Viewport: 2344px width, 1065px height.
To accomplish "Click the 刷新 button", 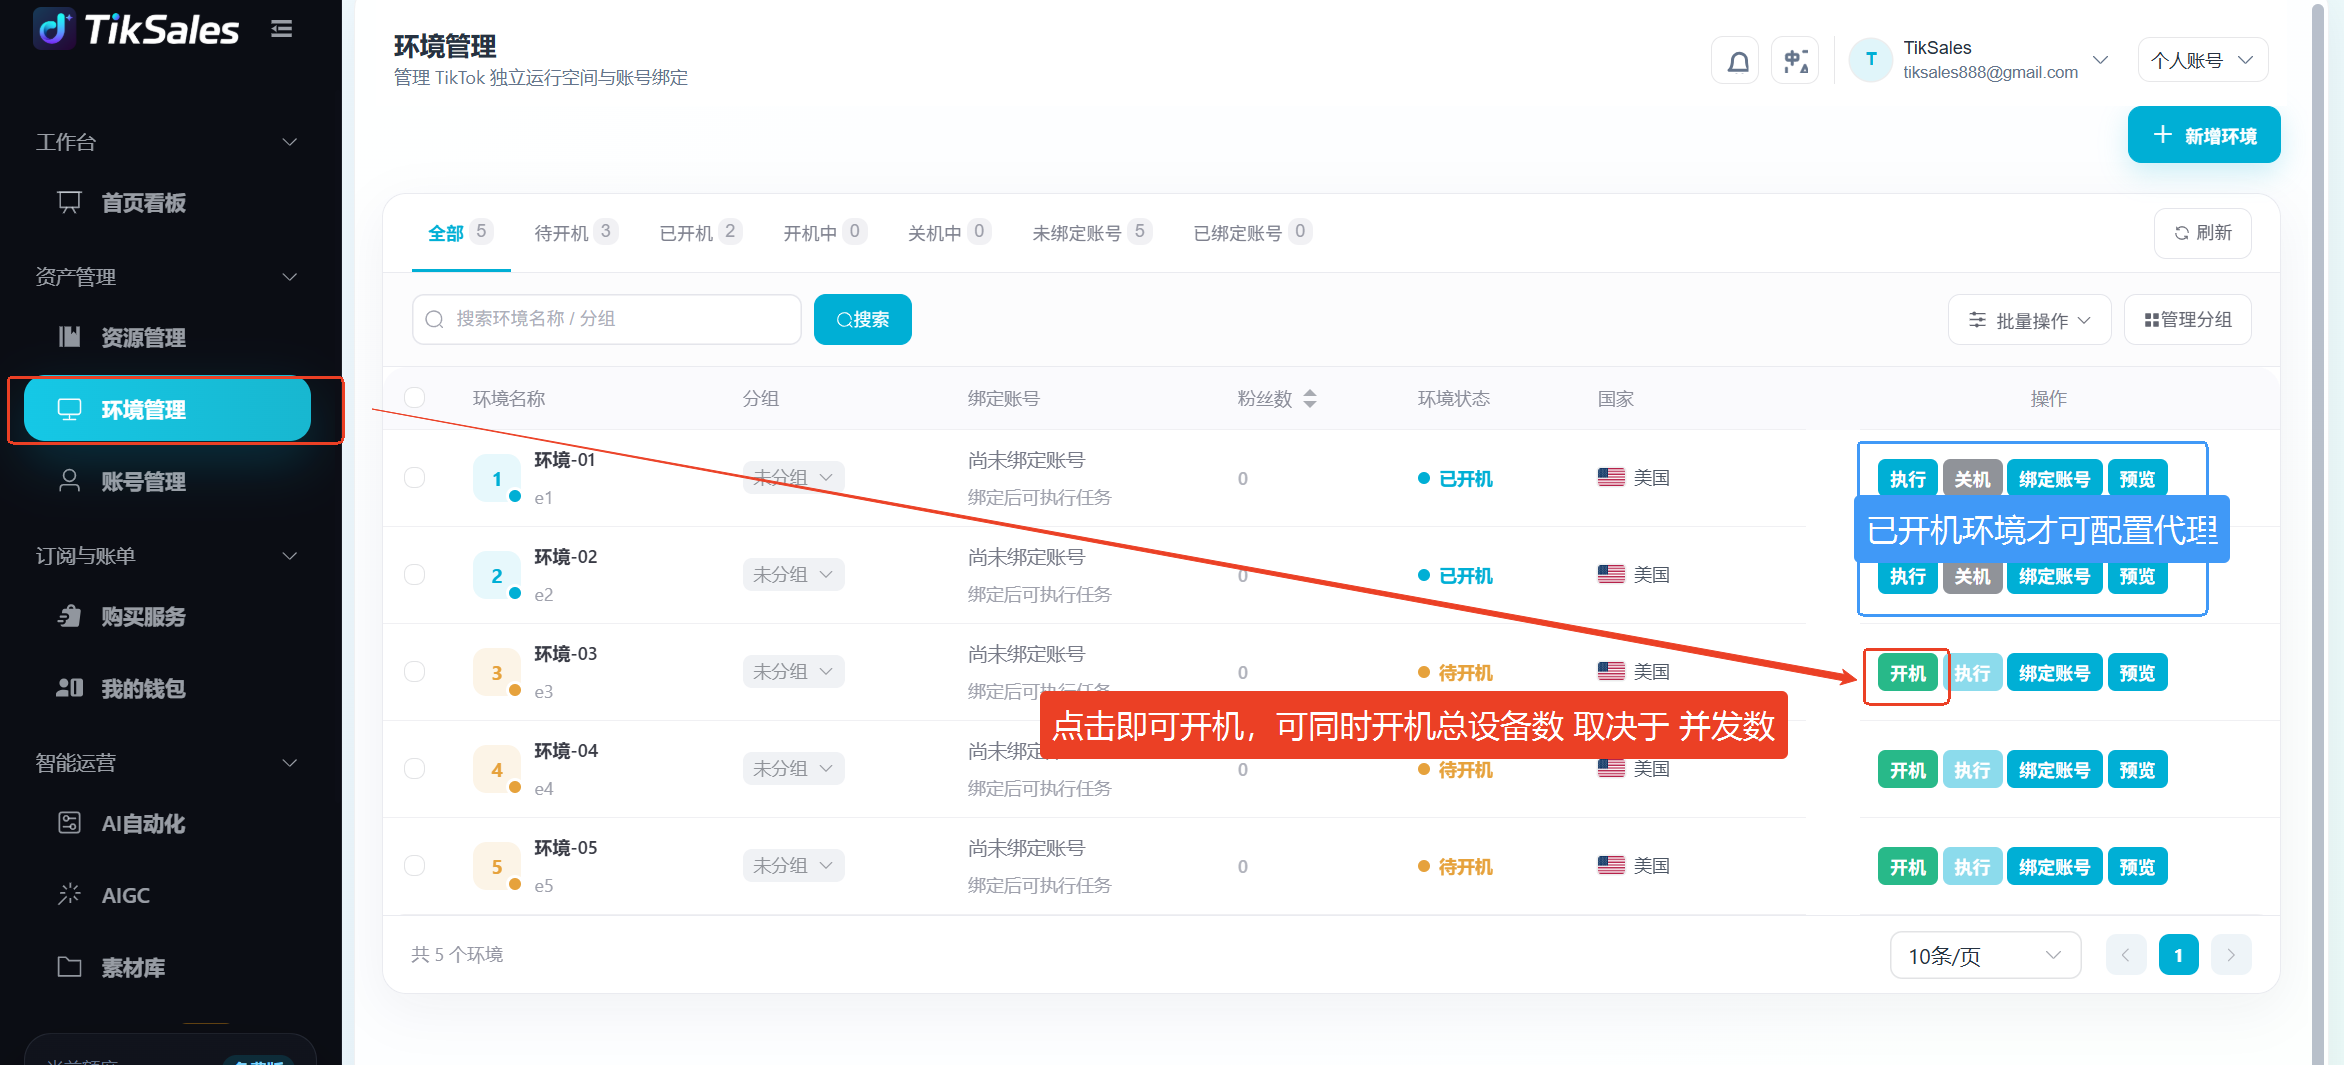I will (x=2203, y=233).
